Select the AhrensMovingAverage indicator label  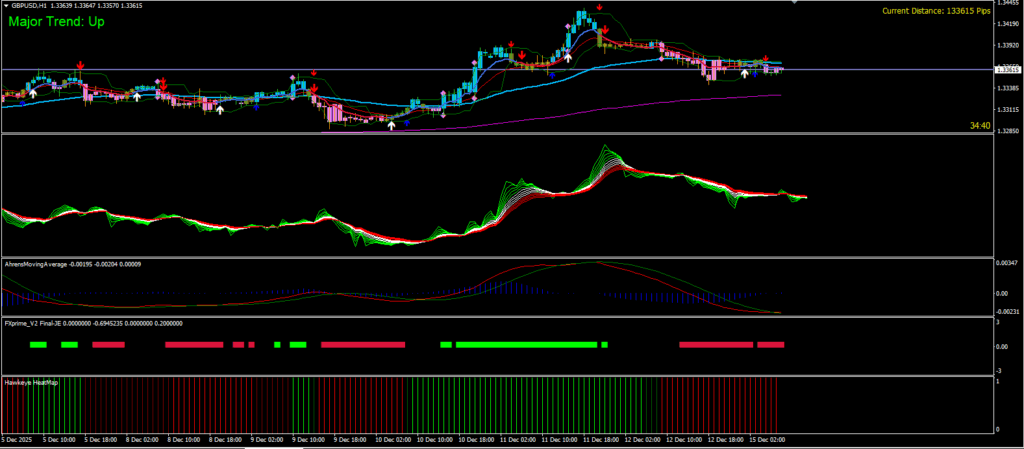(35, 264)
